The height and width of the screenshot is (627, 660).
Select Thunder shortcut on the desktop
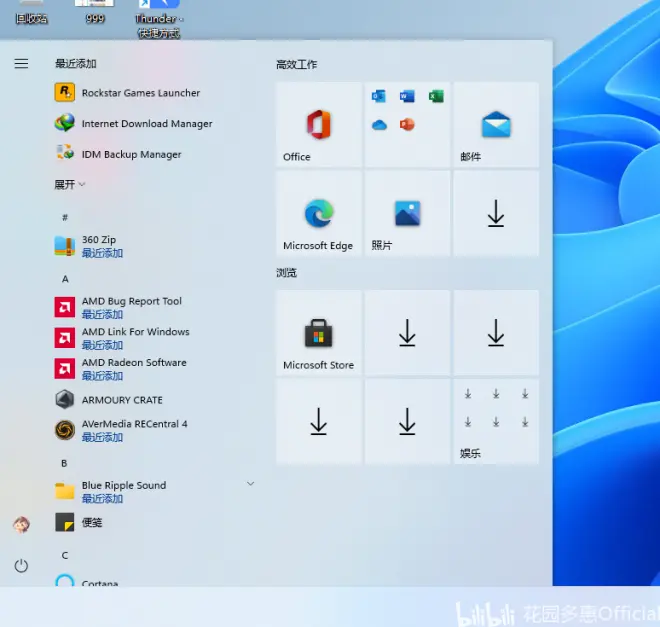159,19
